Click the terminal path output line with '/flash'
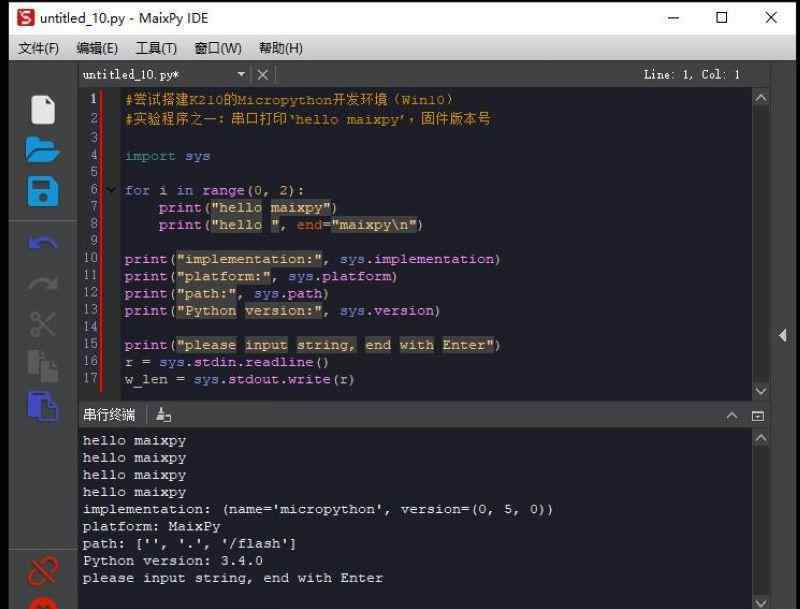The width and height of the screenshot is (800, 609). tap(189, 544)
